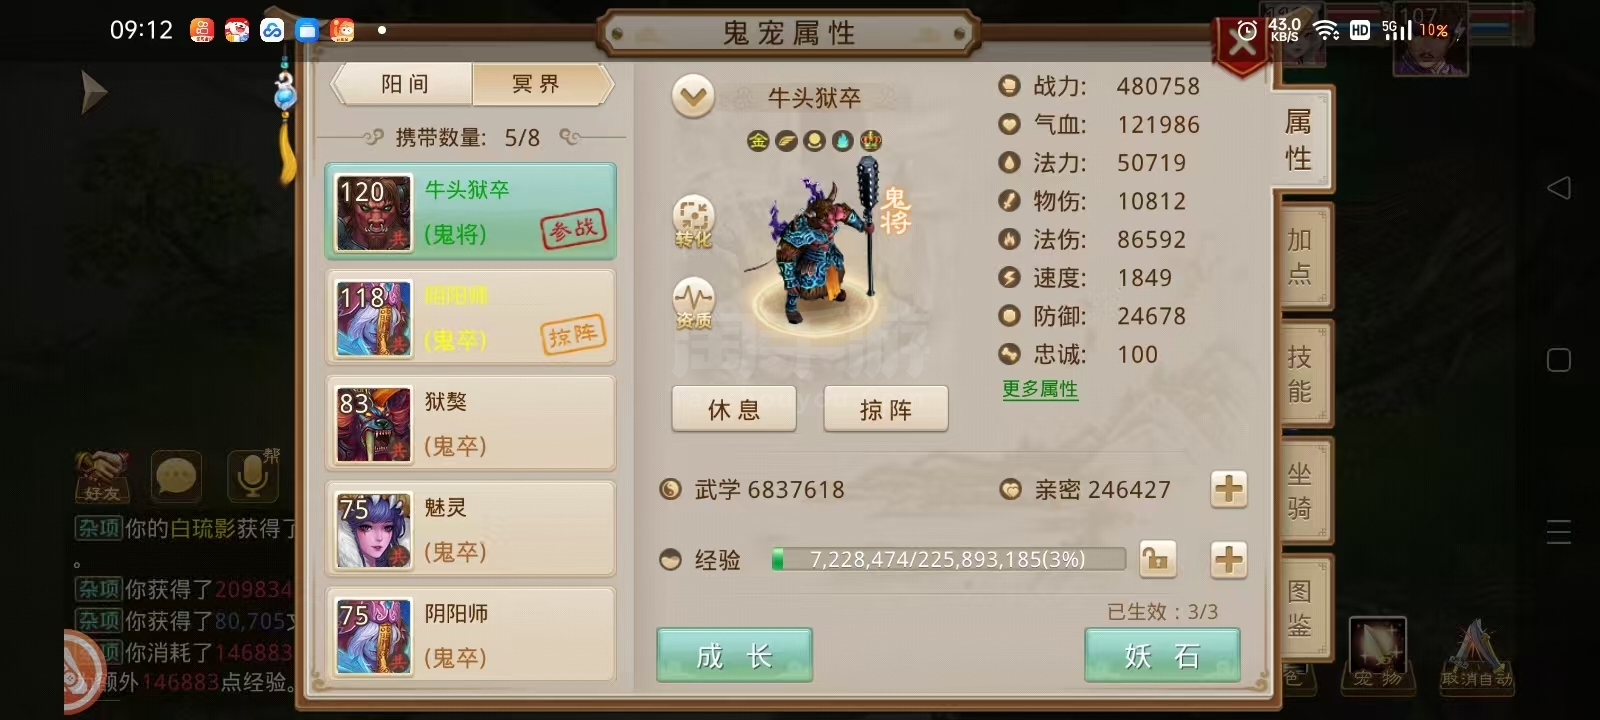Open the 转化 transform icon
This screenshot has height=720, width=1600.
coord(693,222)
